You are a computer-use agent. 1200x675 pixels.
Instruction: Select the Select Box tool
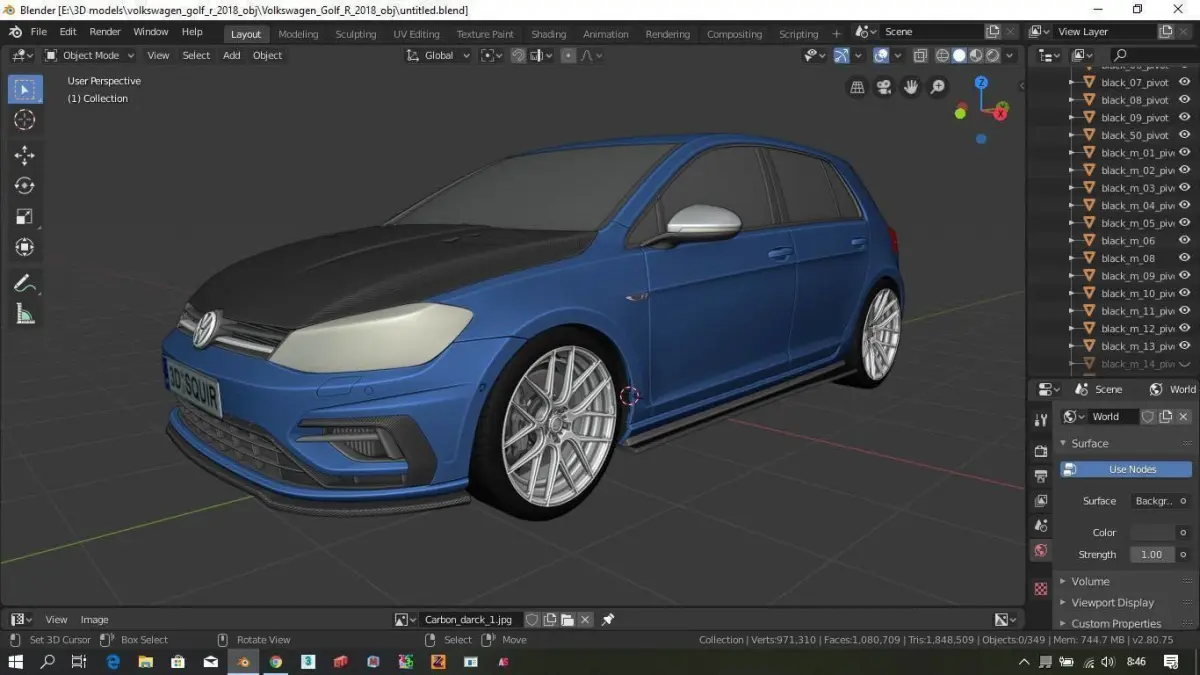[x=25, y=90]
